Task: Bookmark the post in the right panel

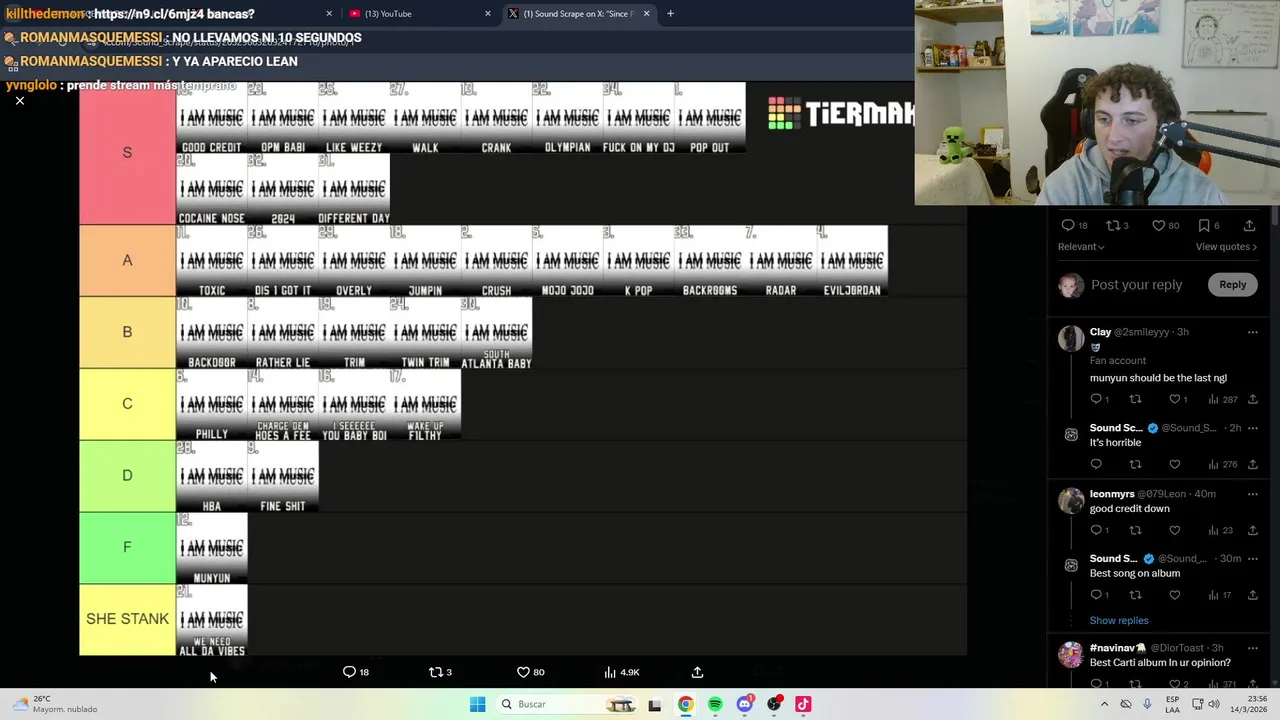Action: (x=1204, y=225)
